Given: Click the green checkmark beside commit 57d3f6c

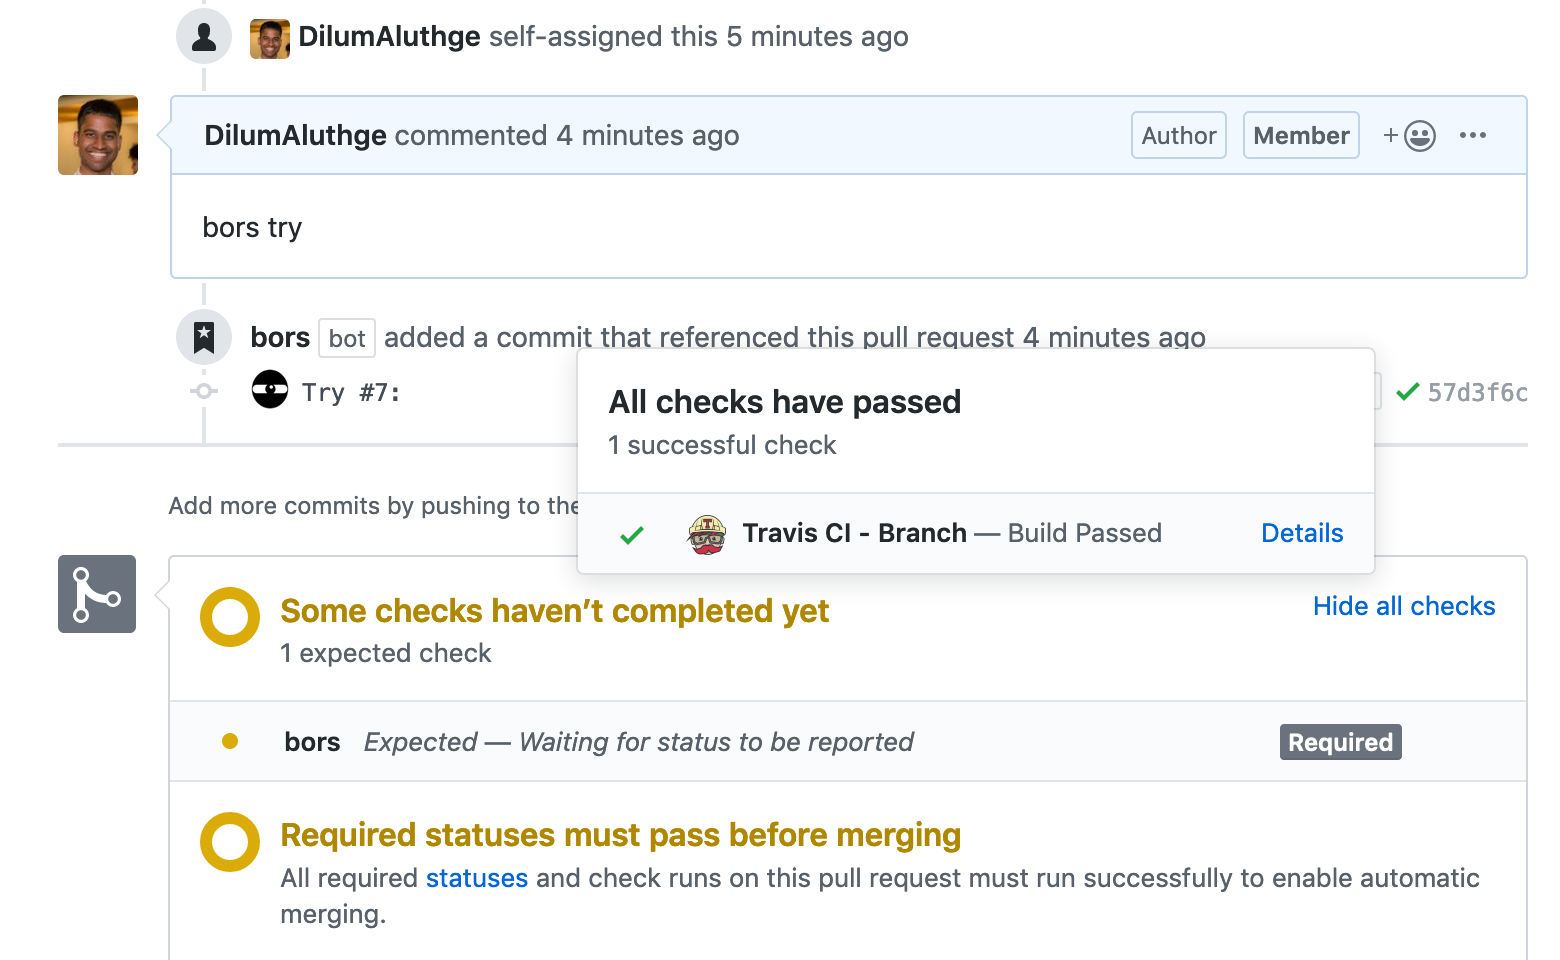Looking at the screenshot, I should [x=1407, y=392].
